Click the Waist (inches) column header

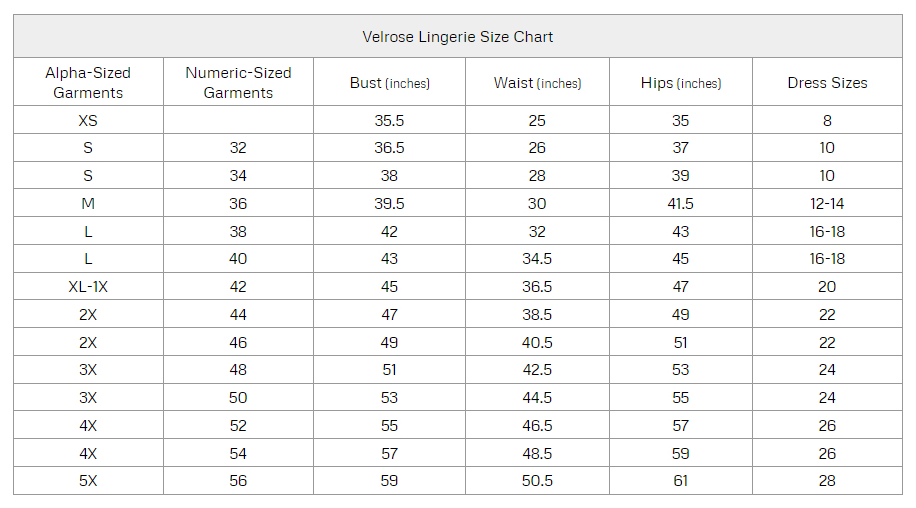tap(537, 83)
